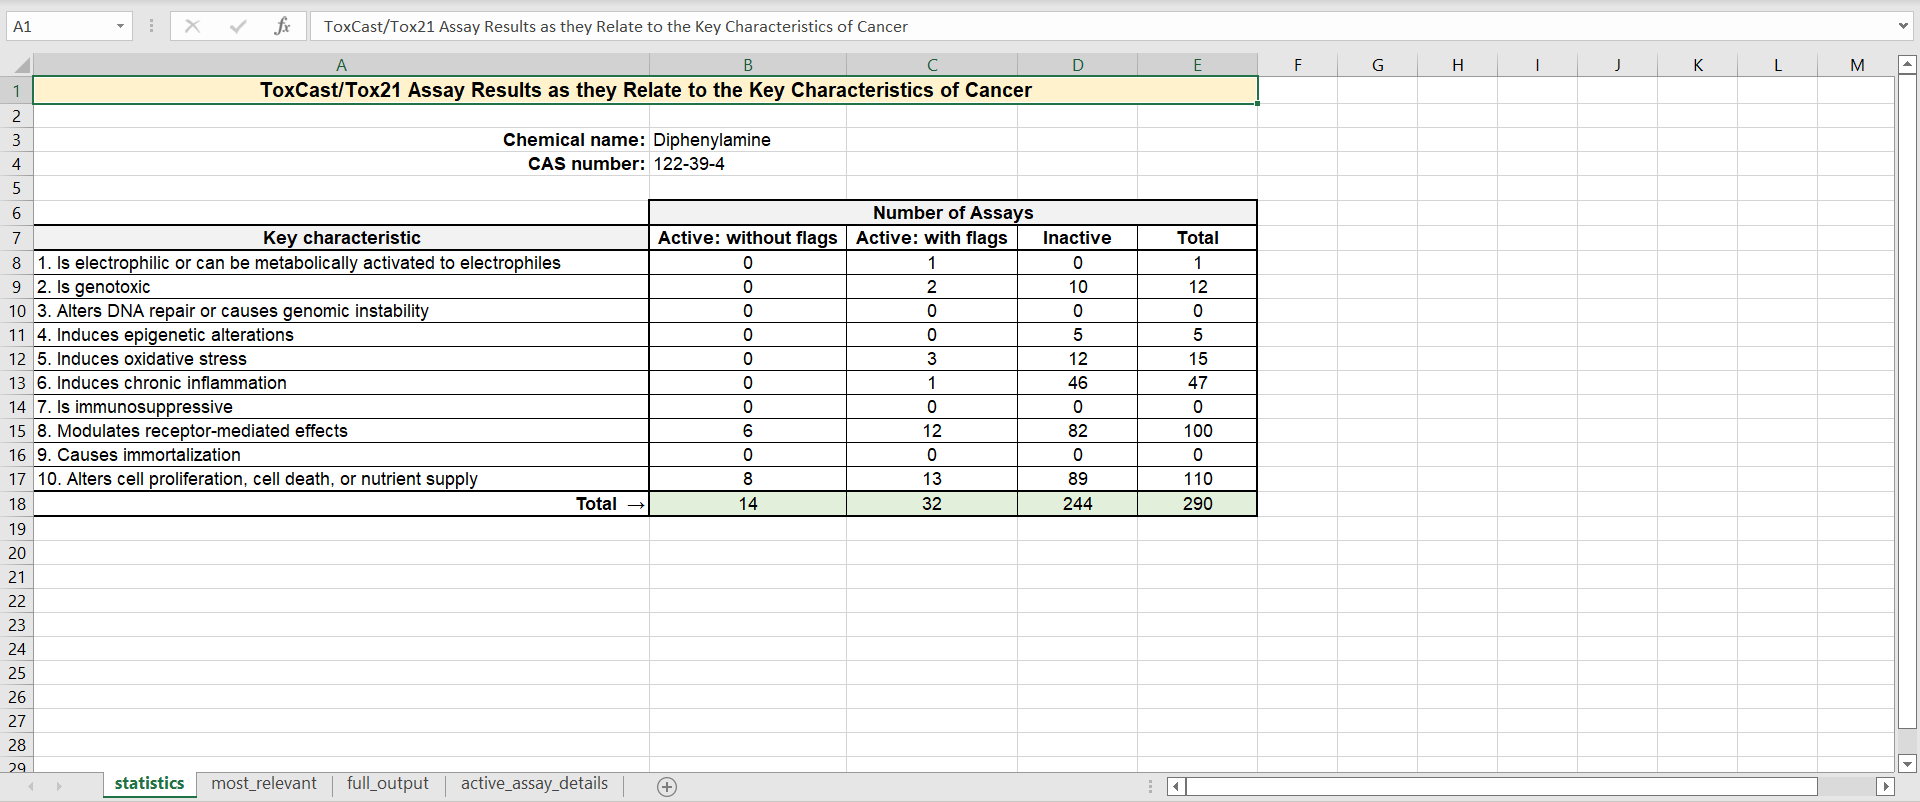Screen dimensions: 1920x802
Task: Click the vertical scrollbar thumb
Action: click(x=1907, y=401)
